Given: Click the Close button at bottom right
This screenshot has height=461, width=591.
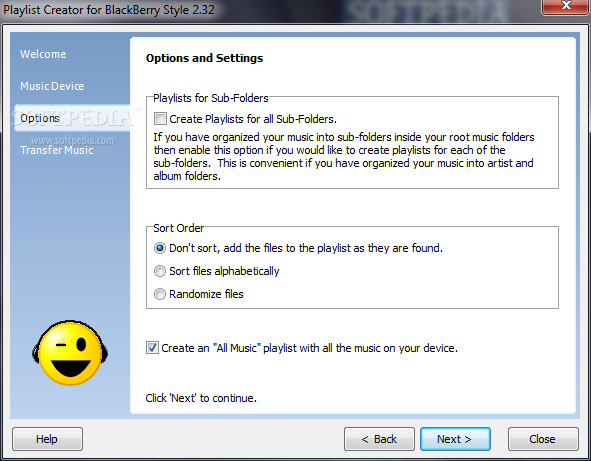Looking at the screenshot, I should [x=543, y=439].
